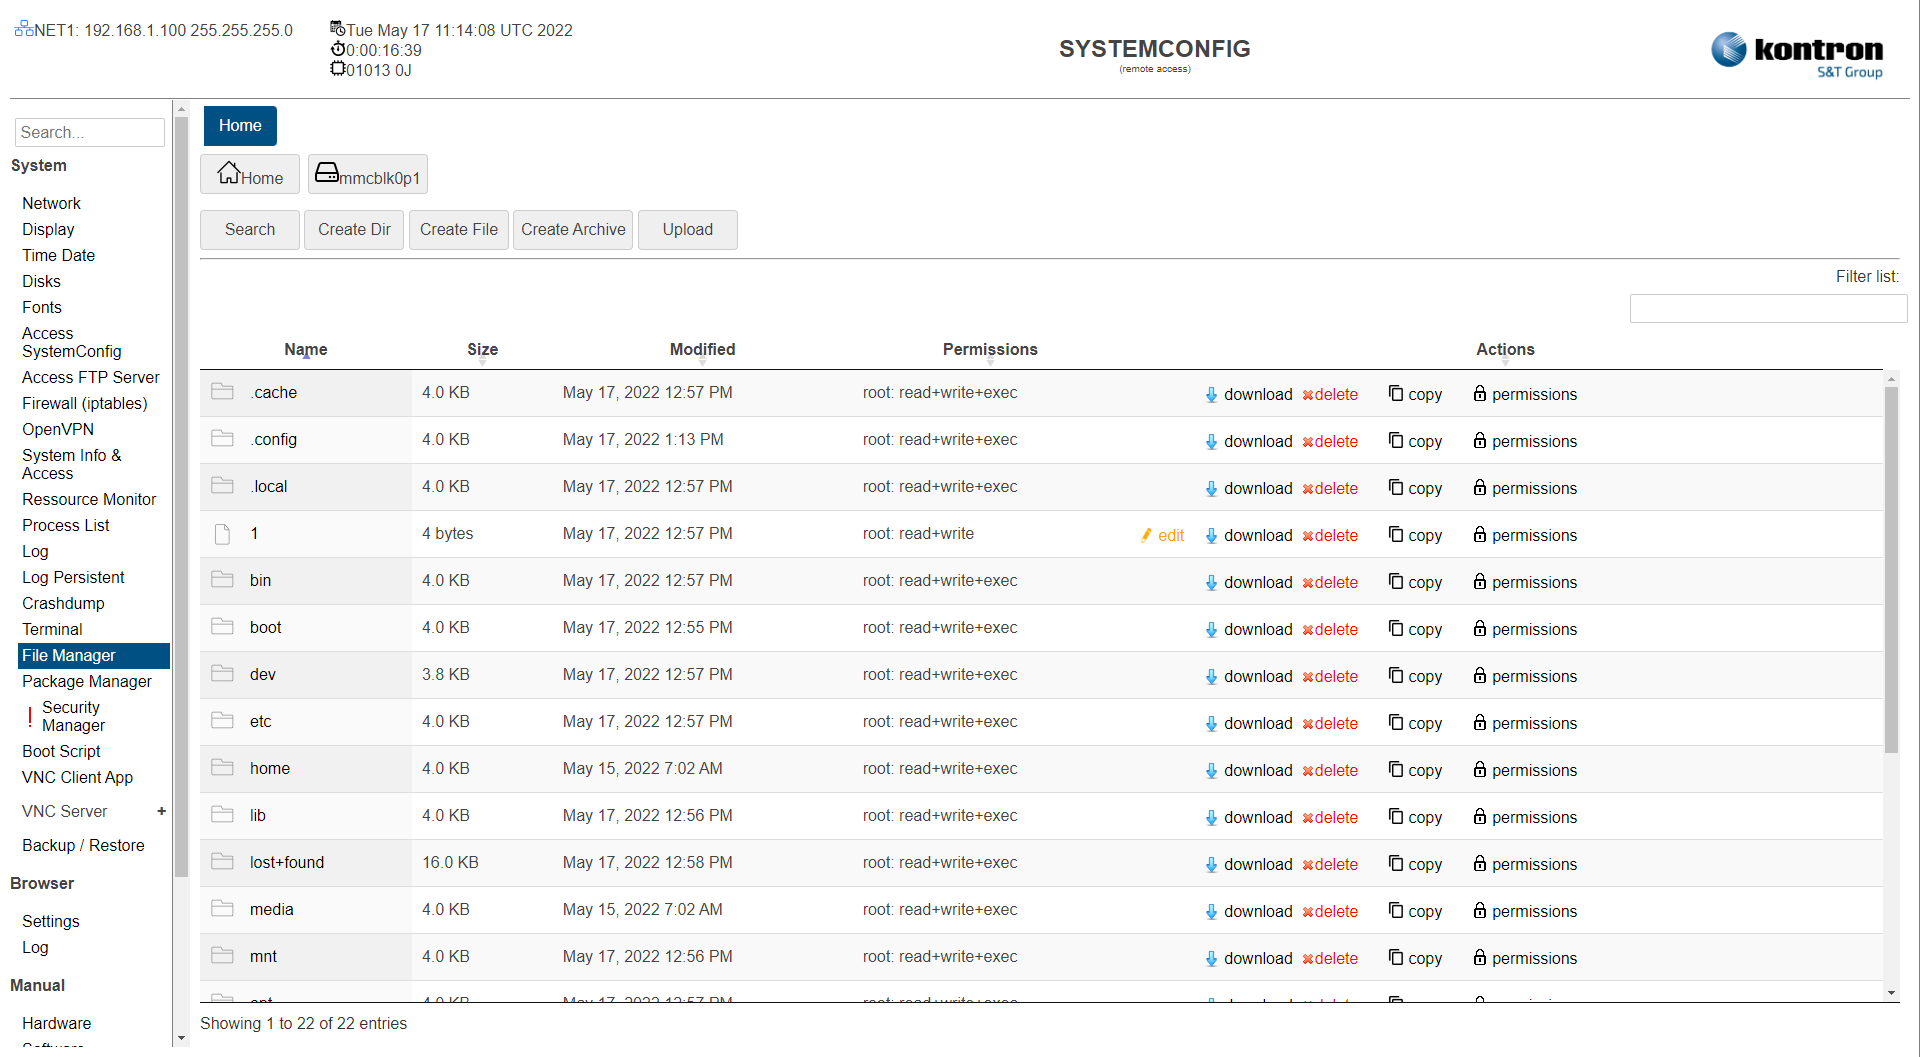Screen dimensions: 1920x1057
Task: Click the sidebar Search box
Action: pyautogui.click(x=89, y=132)
